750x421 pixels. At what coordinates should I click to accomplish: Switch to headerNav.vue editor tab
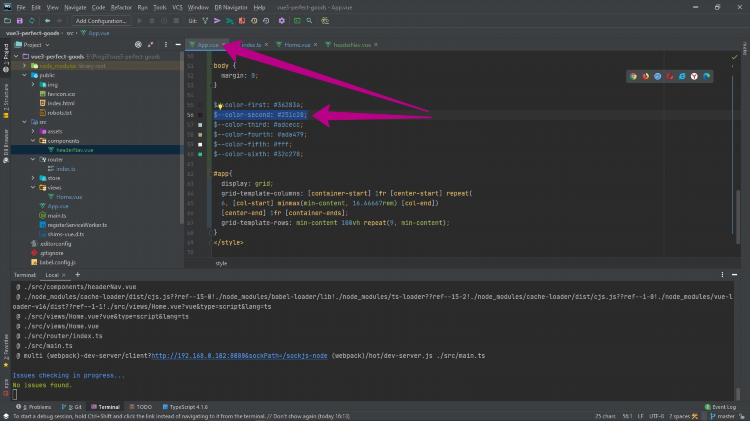[x=352, y=45]
